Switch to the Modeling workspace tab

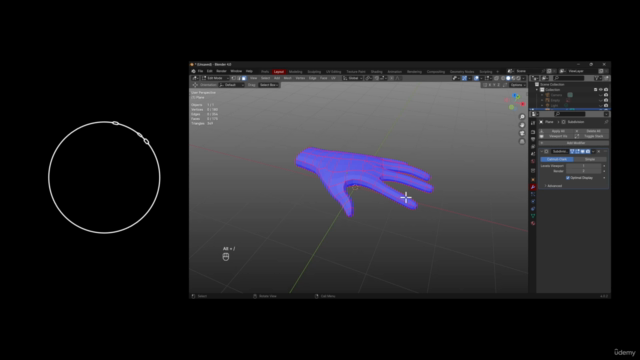click(296, 72)
